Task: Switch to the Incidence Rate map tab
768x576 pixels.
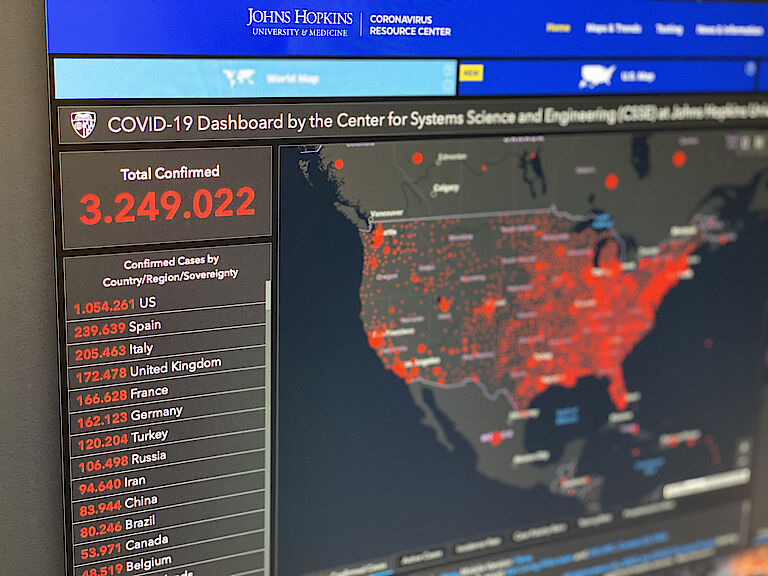Action: (479, 543)
